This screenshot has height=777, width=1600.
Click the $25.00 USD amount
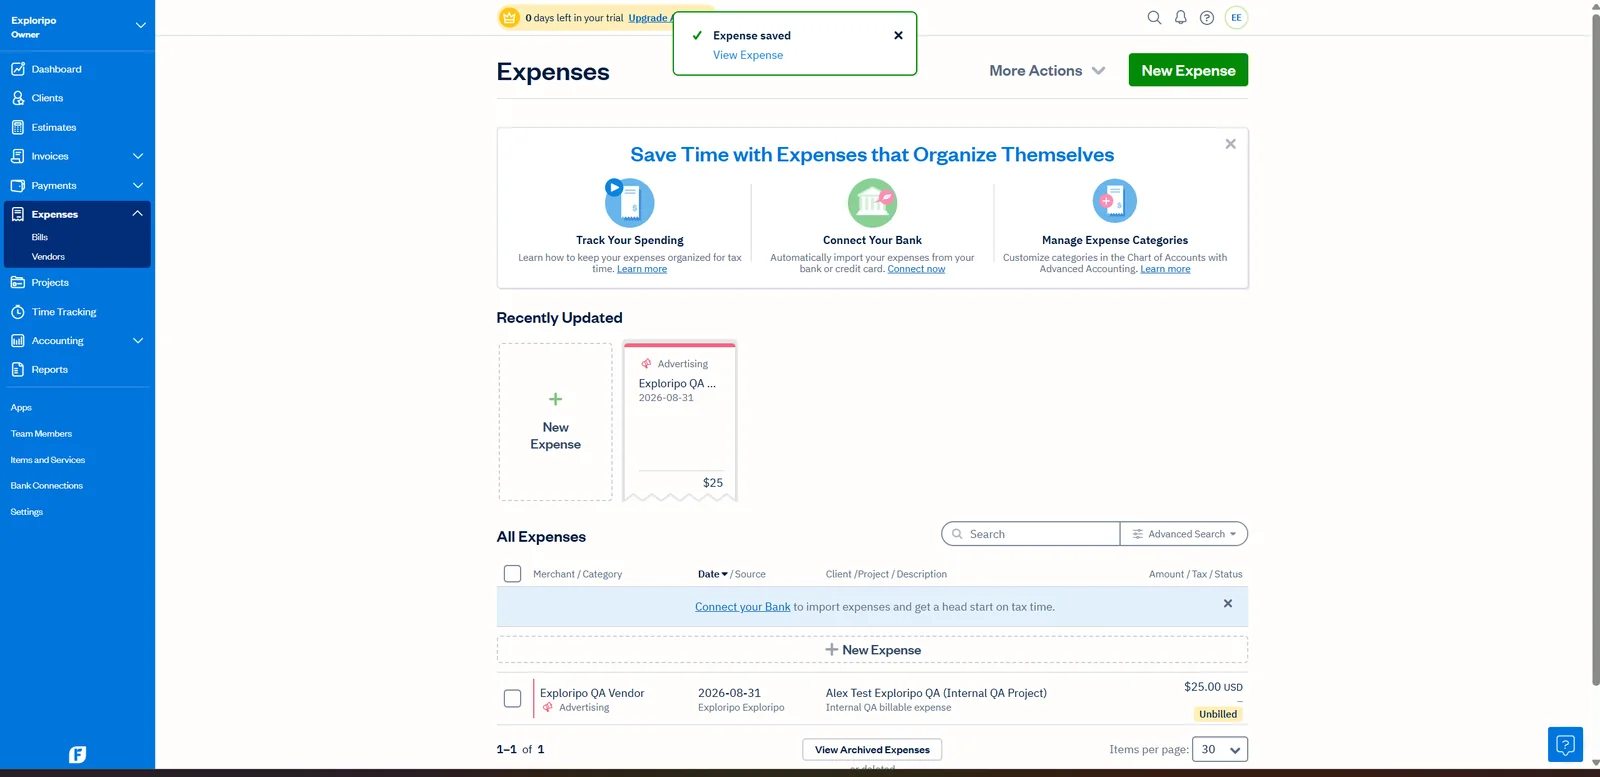point(1213,687)
